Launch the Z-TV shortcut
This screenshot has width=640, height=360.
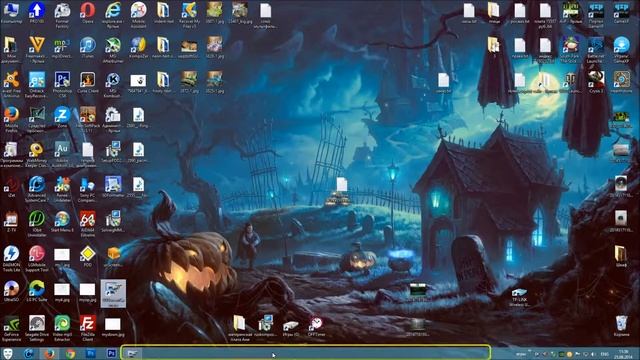click(11, 221)
